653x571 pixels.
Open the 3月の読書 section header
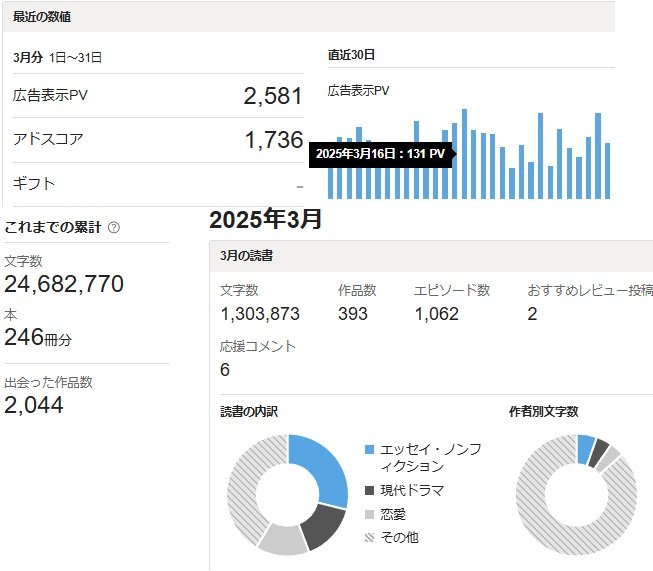pyautogui.click(x=246, y=256)
